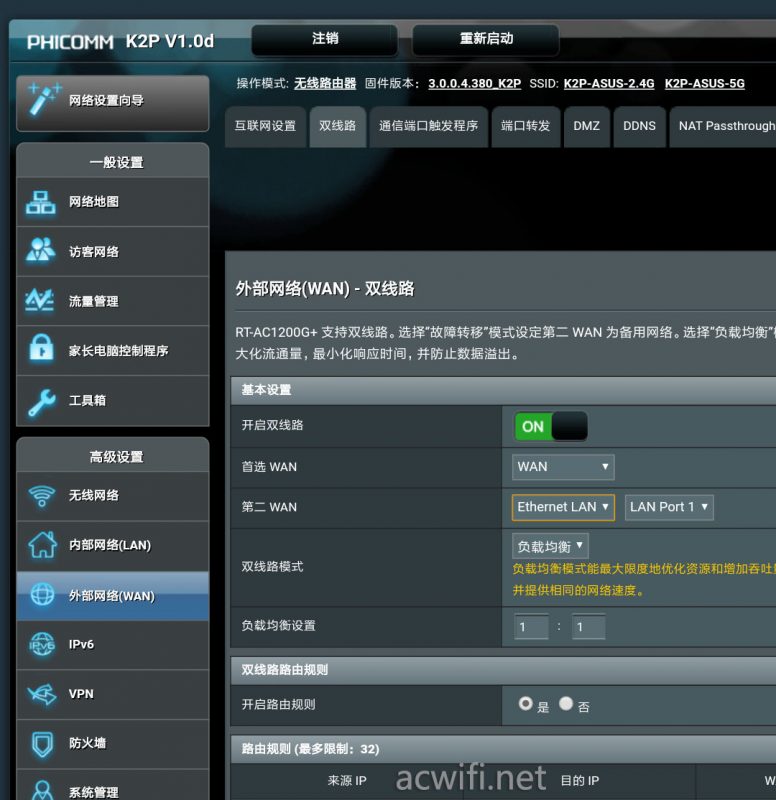Click the Firewall shield icon (防火墙)
Screen dimensions: 776x800
(42, 744)
